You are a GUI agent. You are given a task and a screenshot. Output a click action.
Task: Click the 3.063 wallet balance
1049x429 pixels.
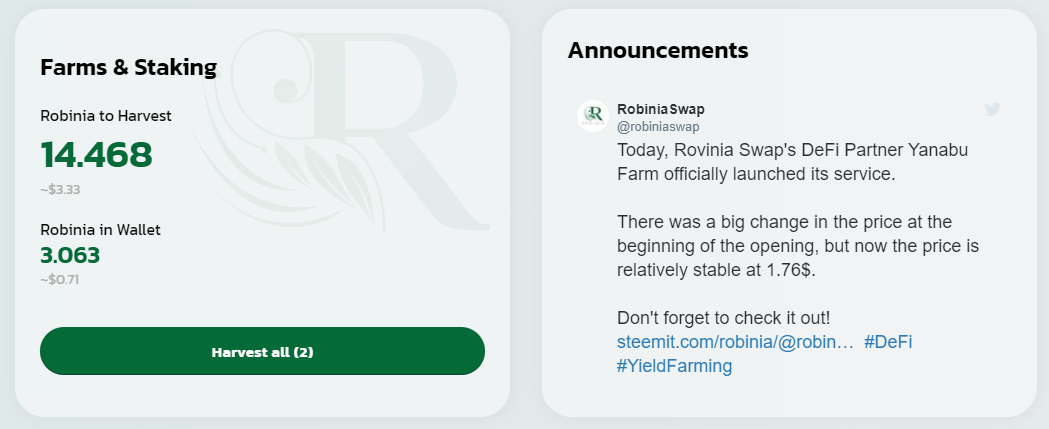point(70,255)
